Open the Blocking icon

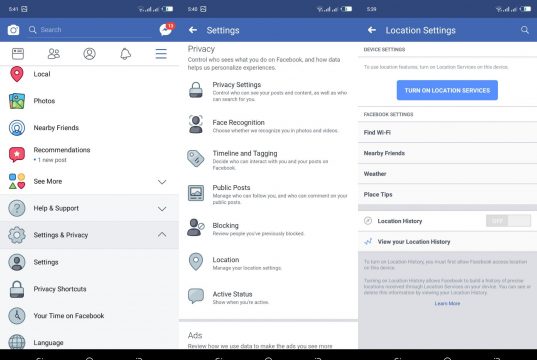pyautogui.click(x=196, y=227)
